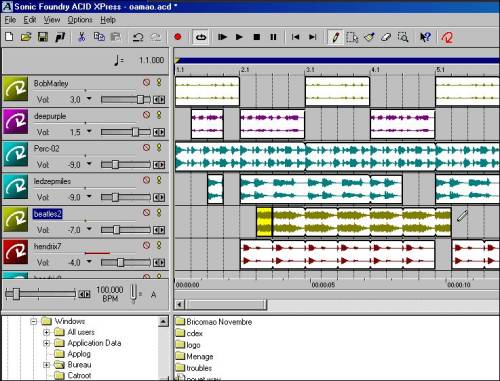Image resolution: width=500 pixels, height=381 pixels.
Task: Expand the Application Data folder
Action: (x=46, y=343)
